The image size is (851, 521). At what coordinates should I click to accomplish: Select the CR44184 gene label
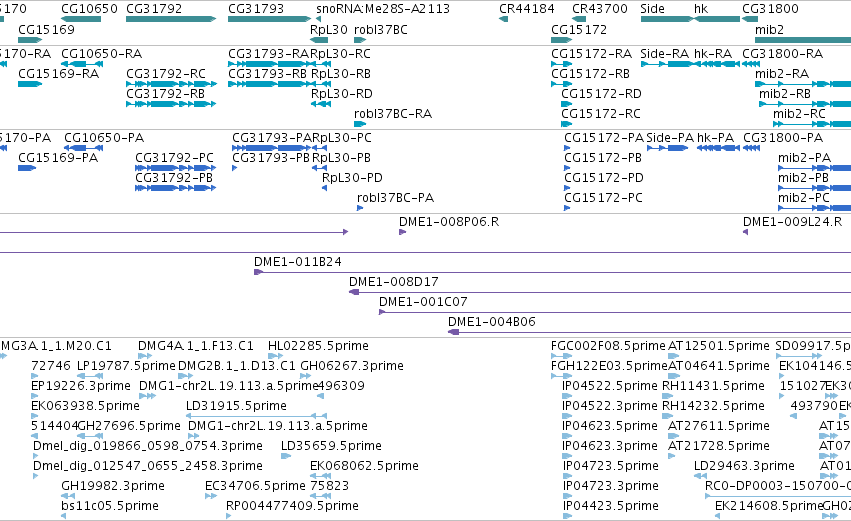pyautogui.click(x=526, y=9)
